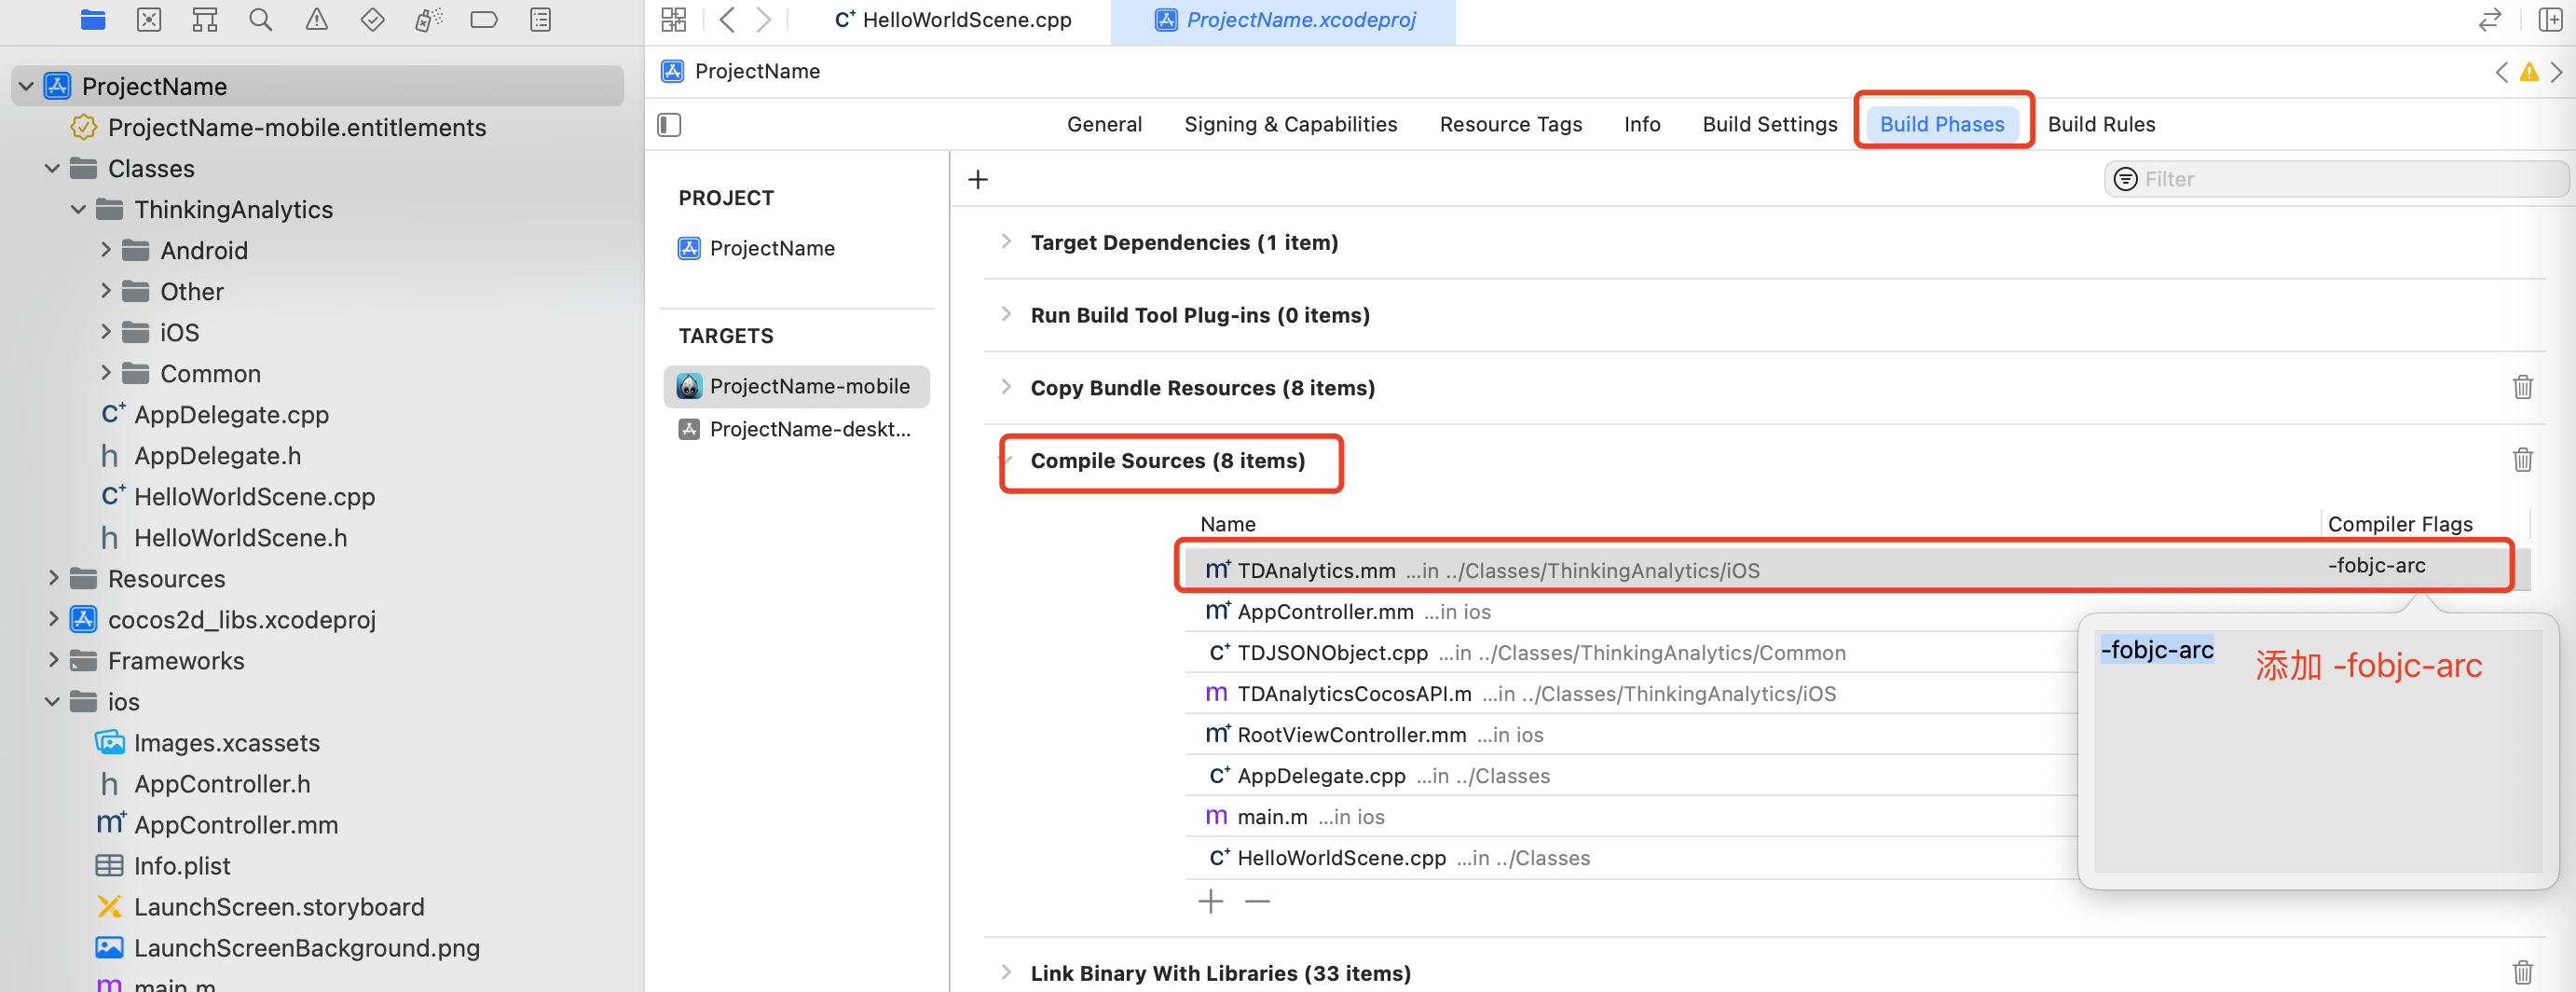2576x992 pixels.
Task: Click the yellow warning issue icon
Action: [x=2528, y=72]
